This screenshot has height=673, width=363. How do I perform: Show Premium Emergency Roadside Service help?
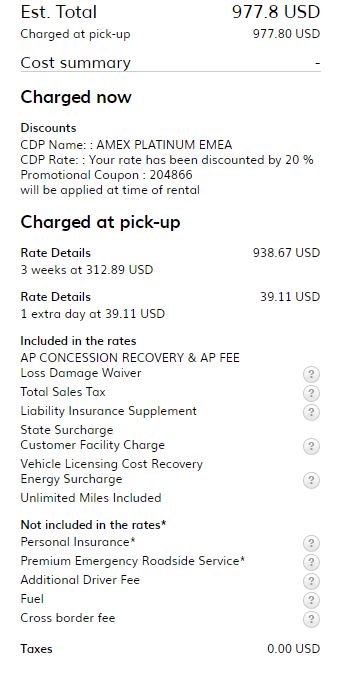(311, 562)
